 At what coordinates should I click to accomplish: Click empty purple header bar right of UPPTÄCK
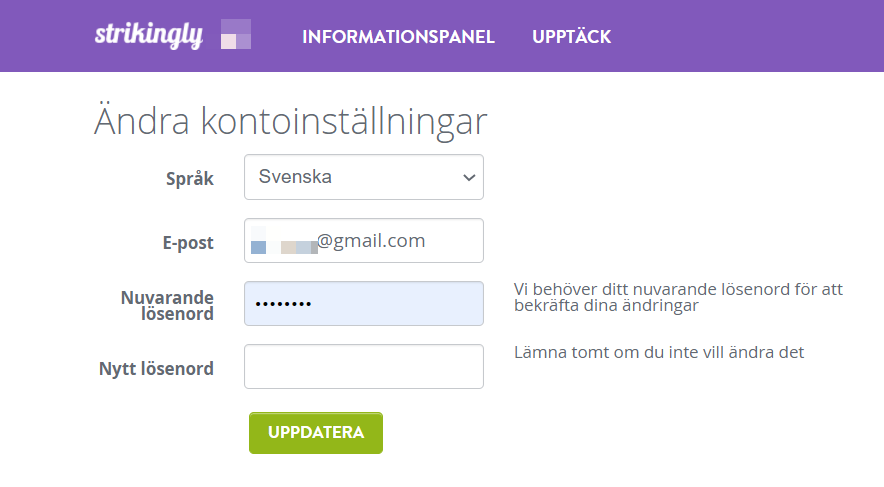point(744,36)
